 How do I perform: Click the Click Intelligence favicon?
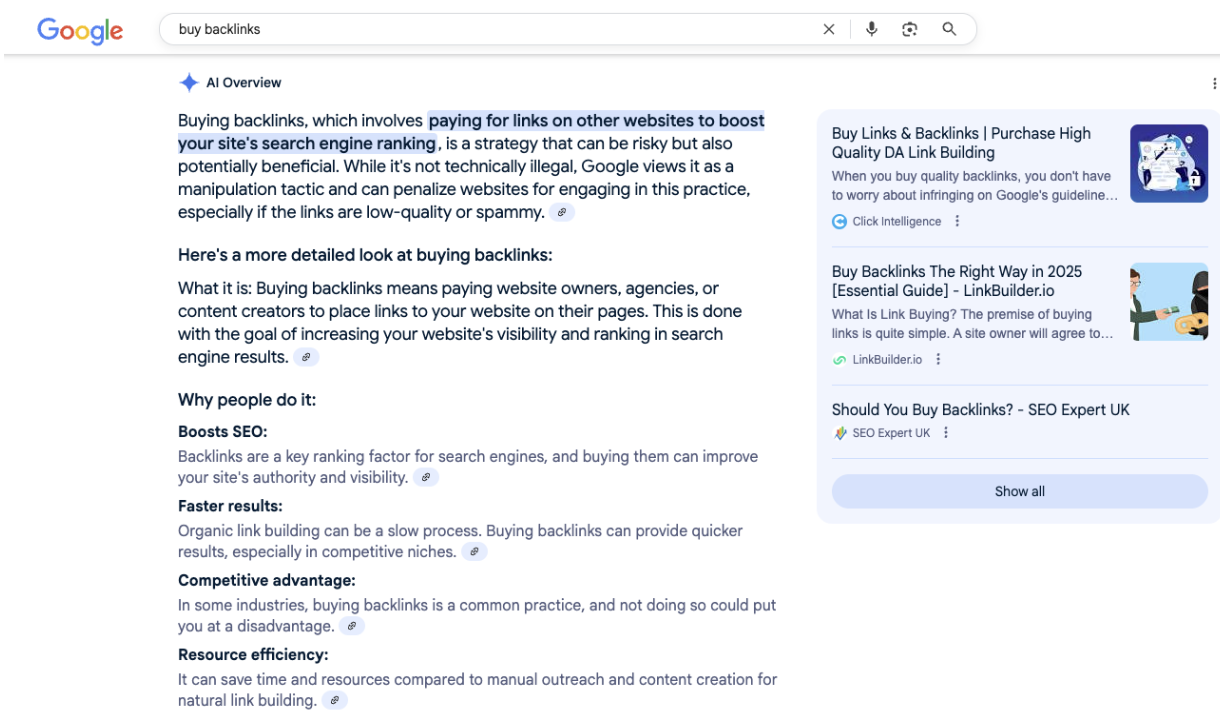[840, 221]
